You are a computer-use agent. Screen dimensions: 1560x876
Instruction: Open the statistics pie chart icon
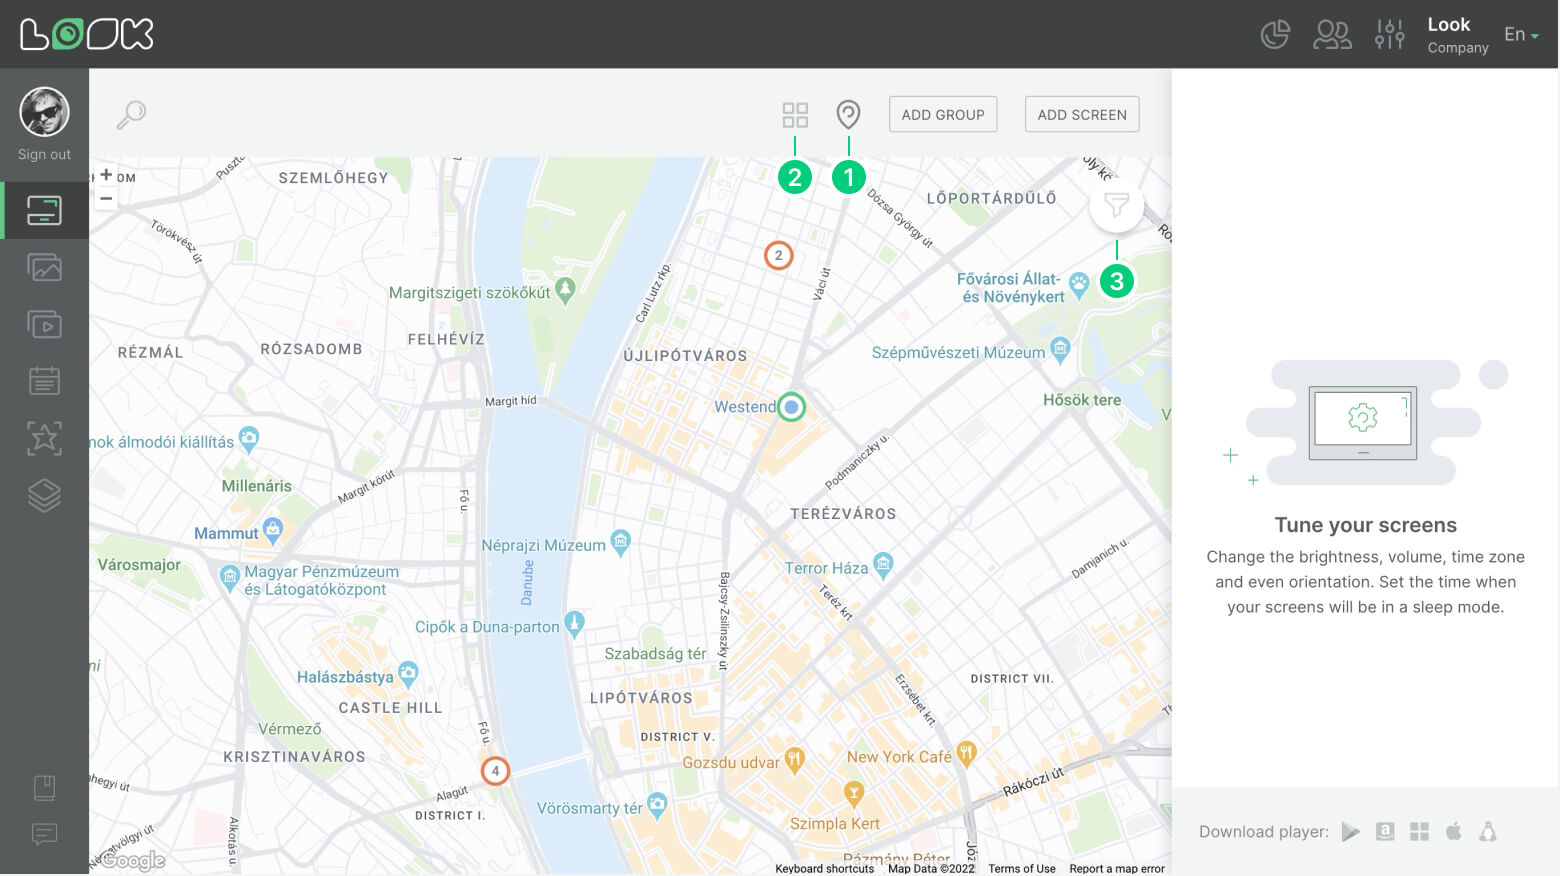pyautogui.click(x=1275, y=33)
